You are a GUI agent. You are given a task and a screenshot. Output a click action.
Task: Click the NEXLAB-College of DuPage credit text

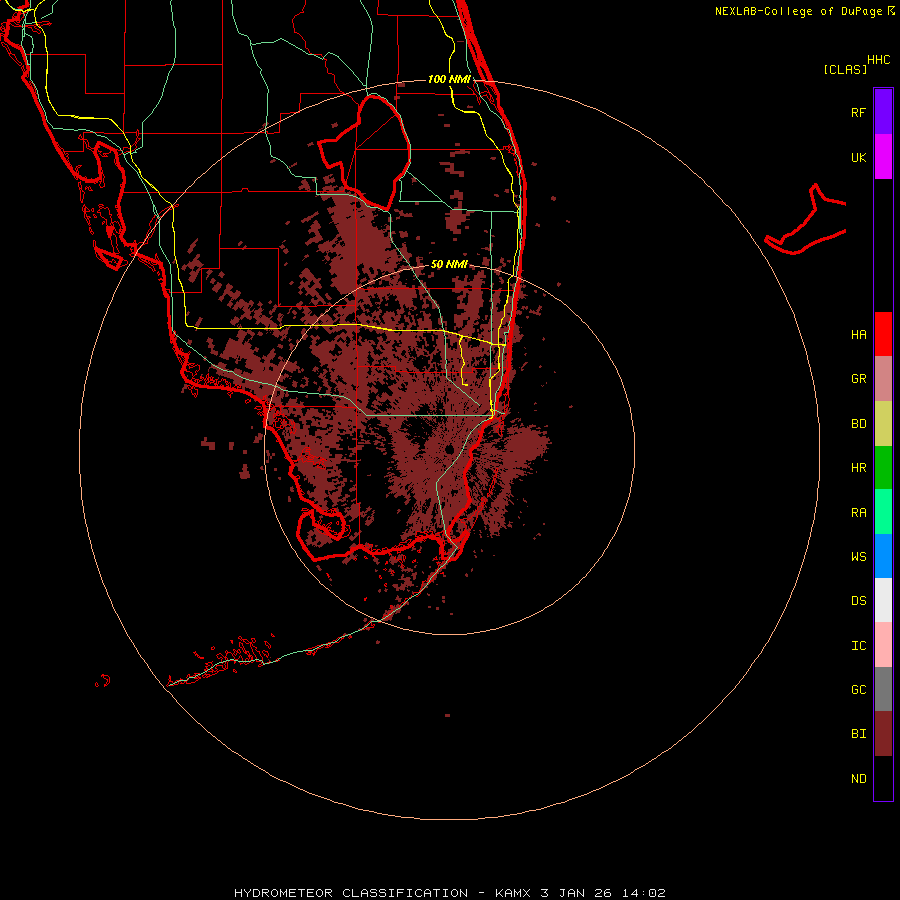point(798,11)
